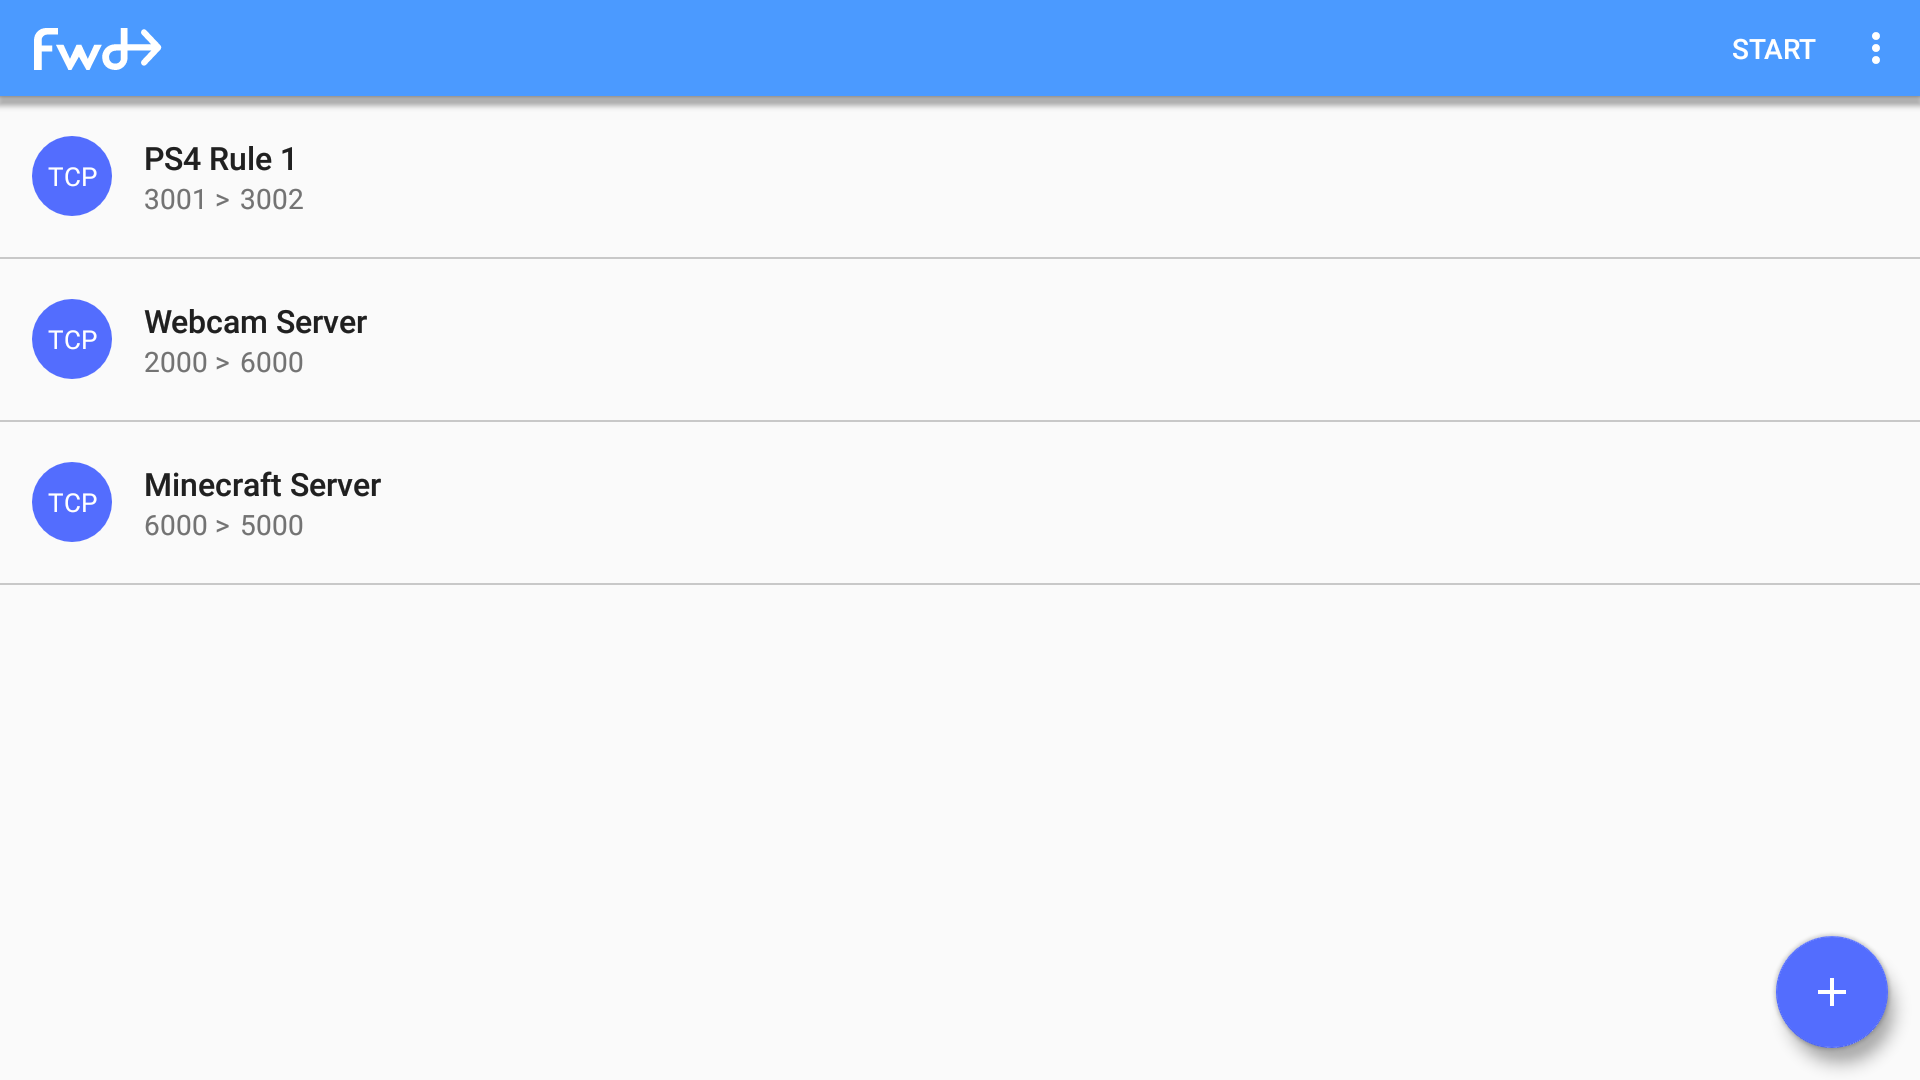Click the empty area below the rules list
Screen dimensions: 1920x1080
tap(900, 800)
